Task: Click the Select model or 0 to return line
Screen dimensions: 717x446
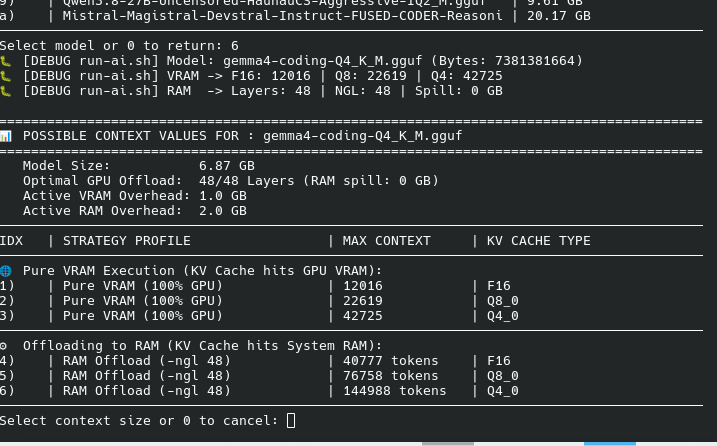Action: (x=119, y=46)
